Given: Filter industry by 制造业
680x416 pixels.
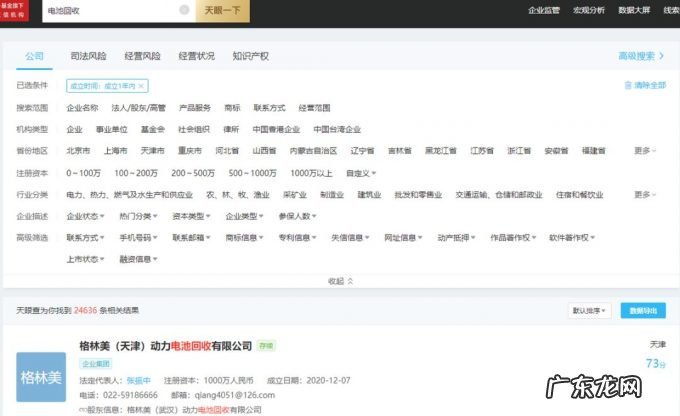Looking at the screenshot, I should 332,194.
